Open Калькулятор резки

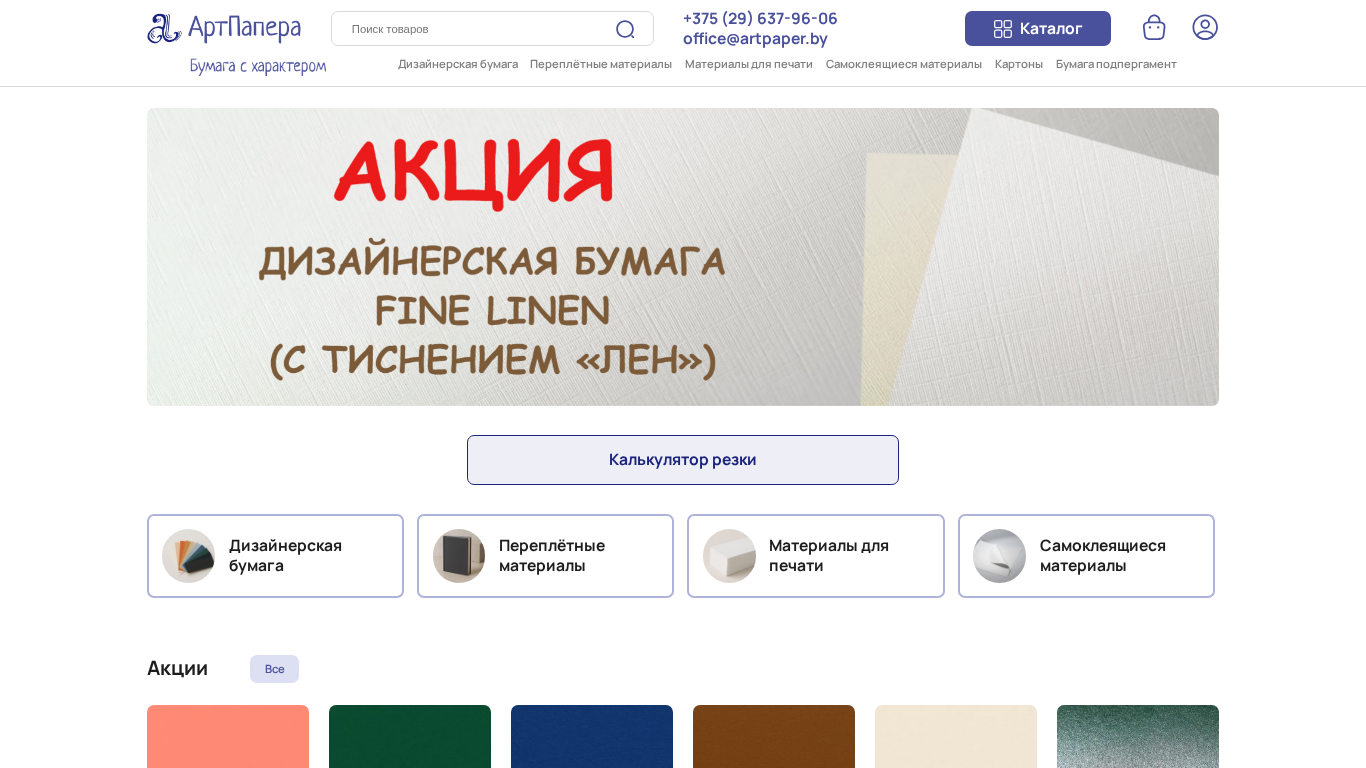point(683,460)
